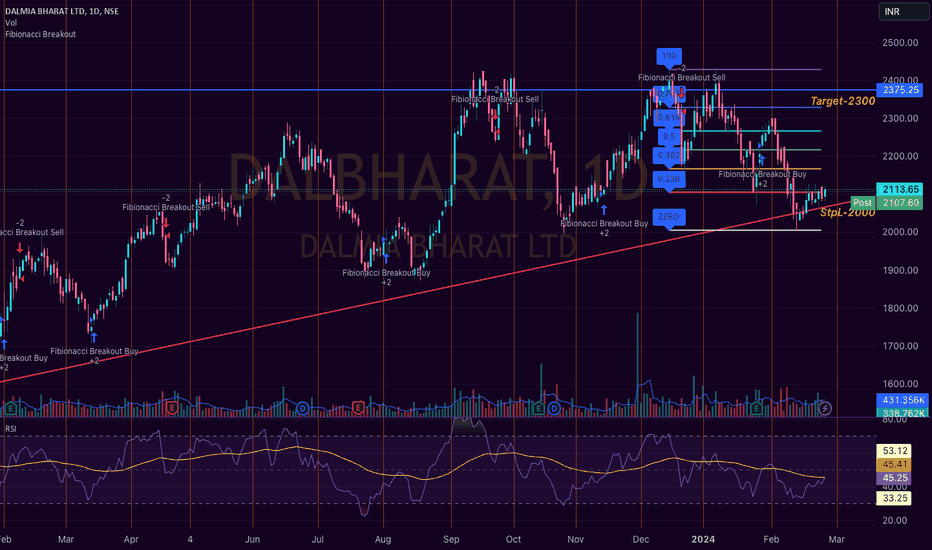Screen dimensions: 932x550
Task: Click the Jul label on time axis
Action: coord(317,539)
